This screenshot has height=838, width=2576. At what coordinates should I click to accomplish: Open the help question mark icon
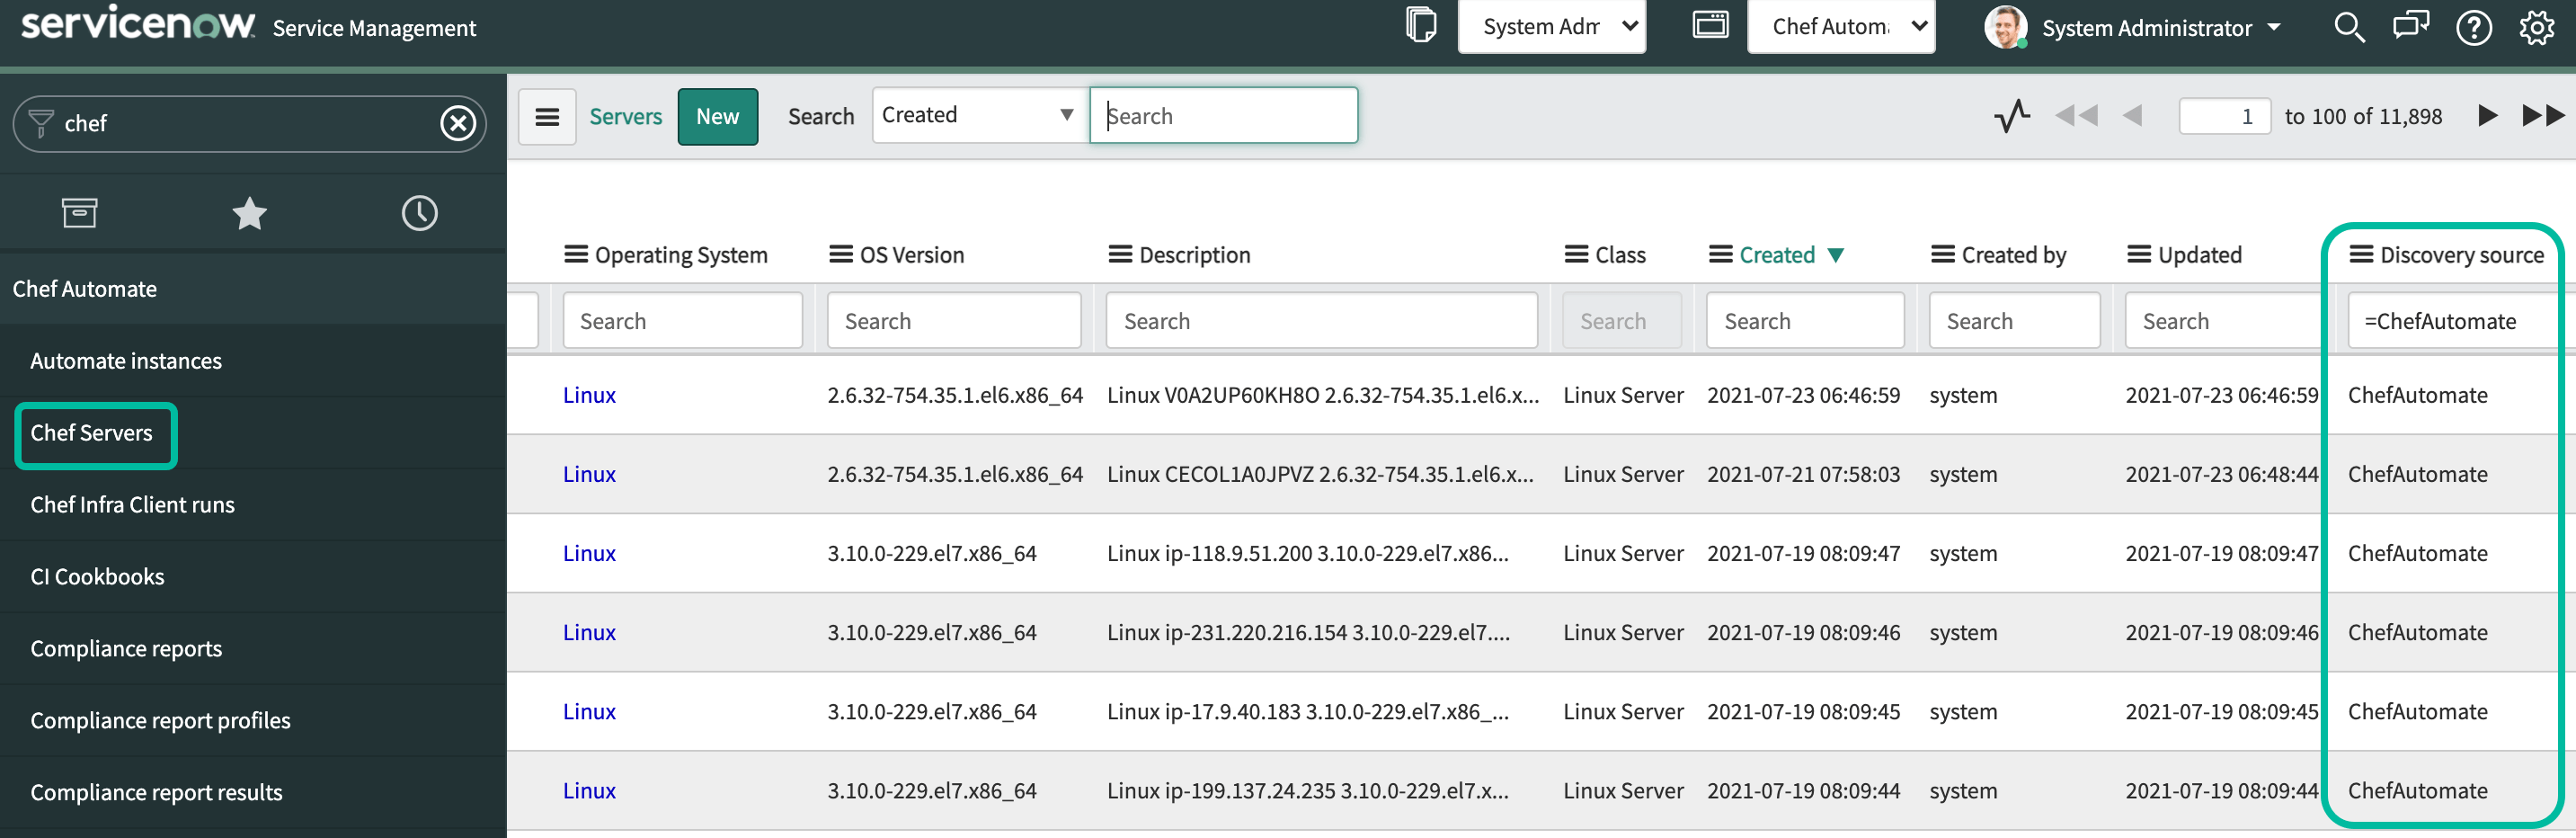(x=2474, y=27)
